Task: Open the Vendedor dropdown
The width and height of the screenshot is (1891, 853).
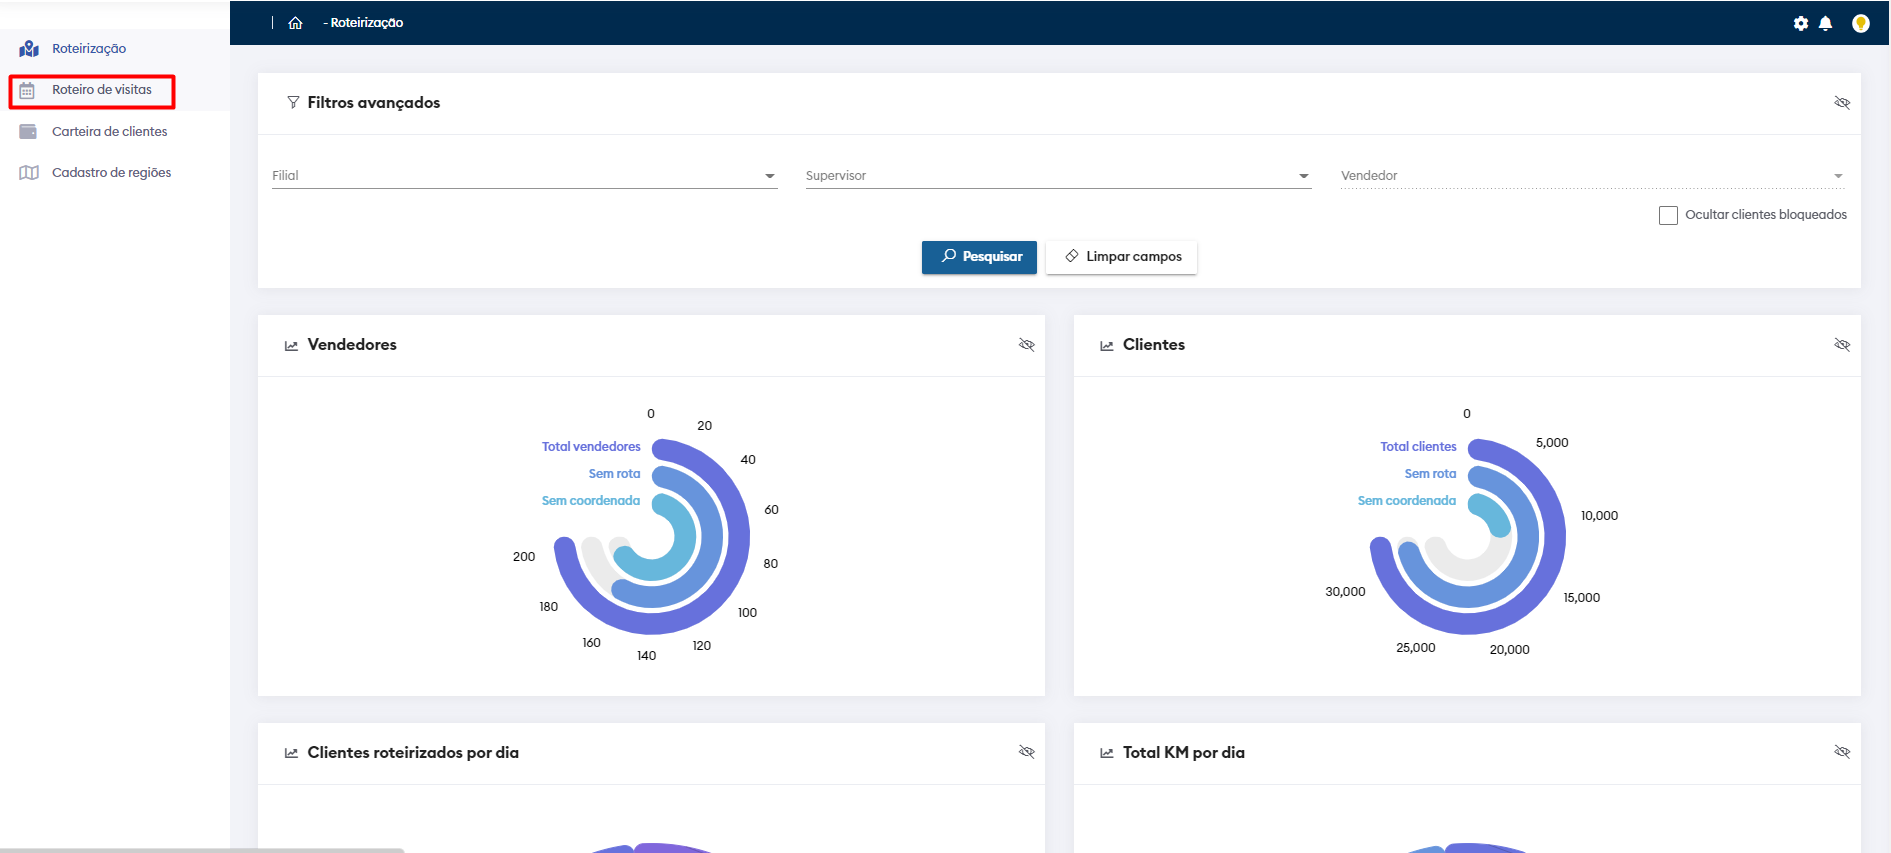Action: pos(1837,176)
